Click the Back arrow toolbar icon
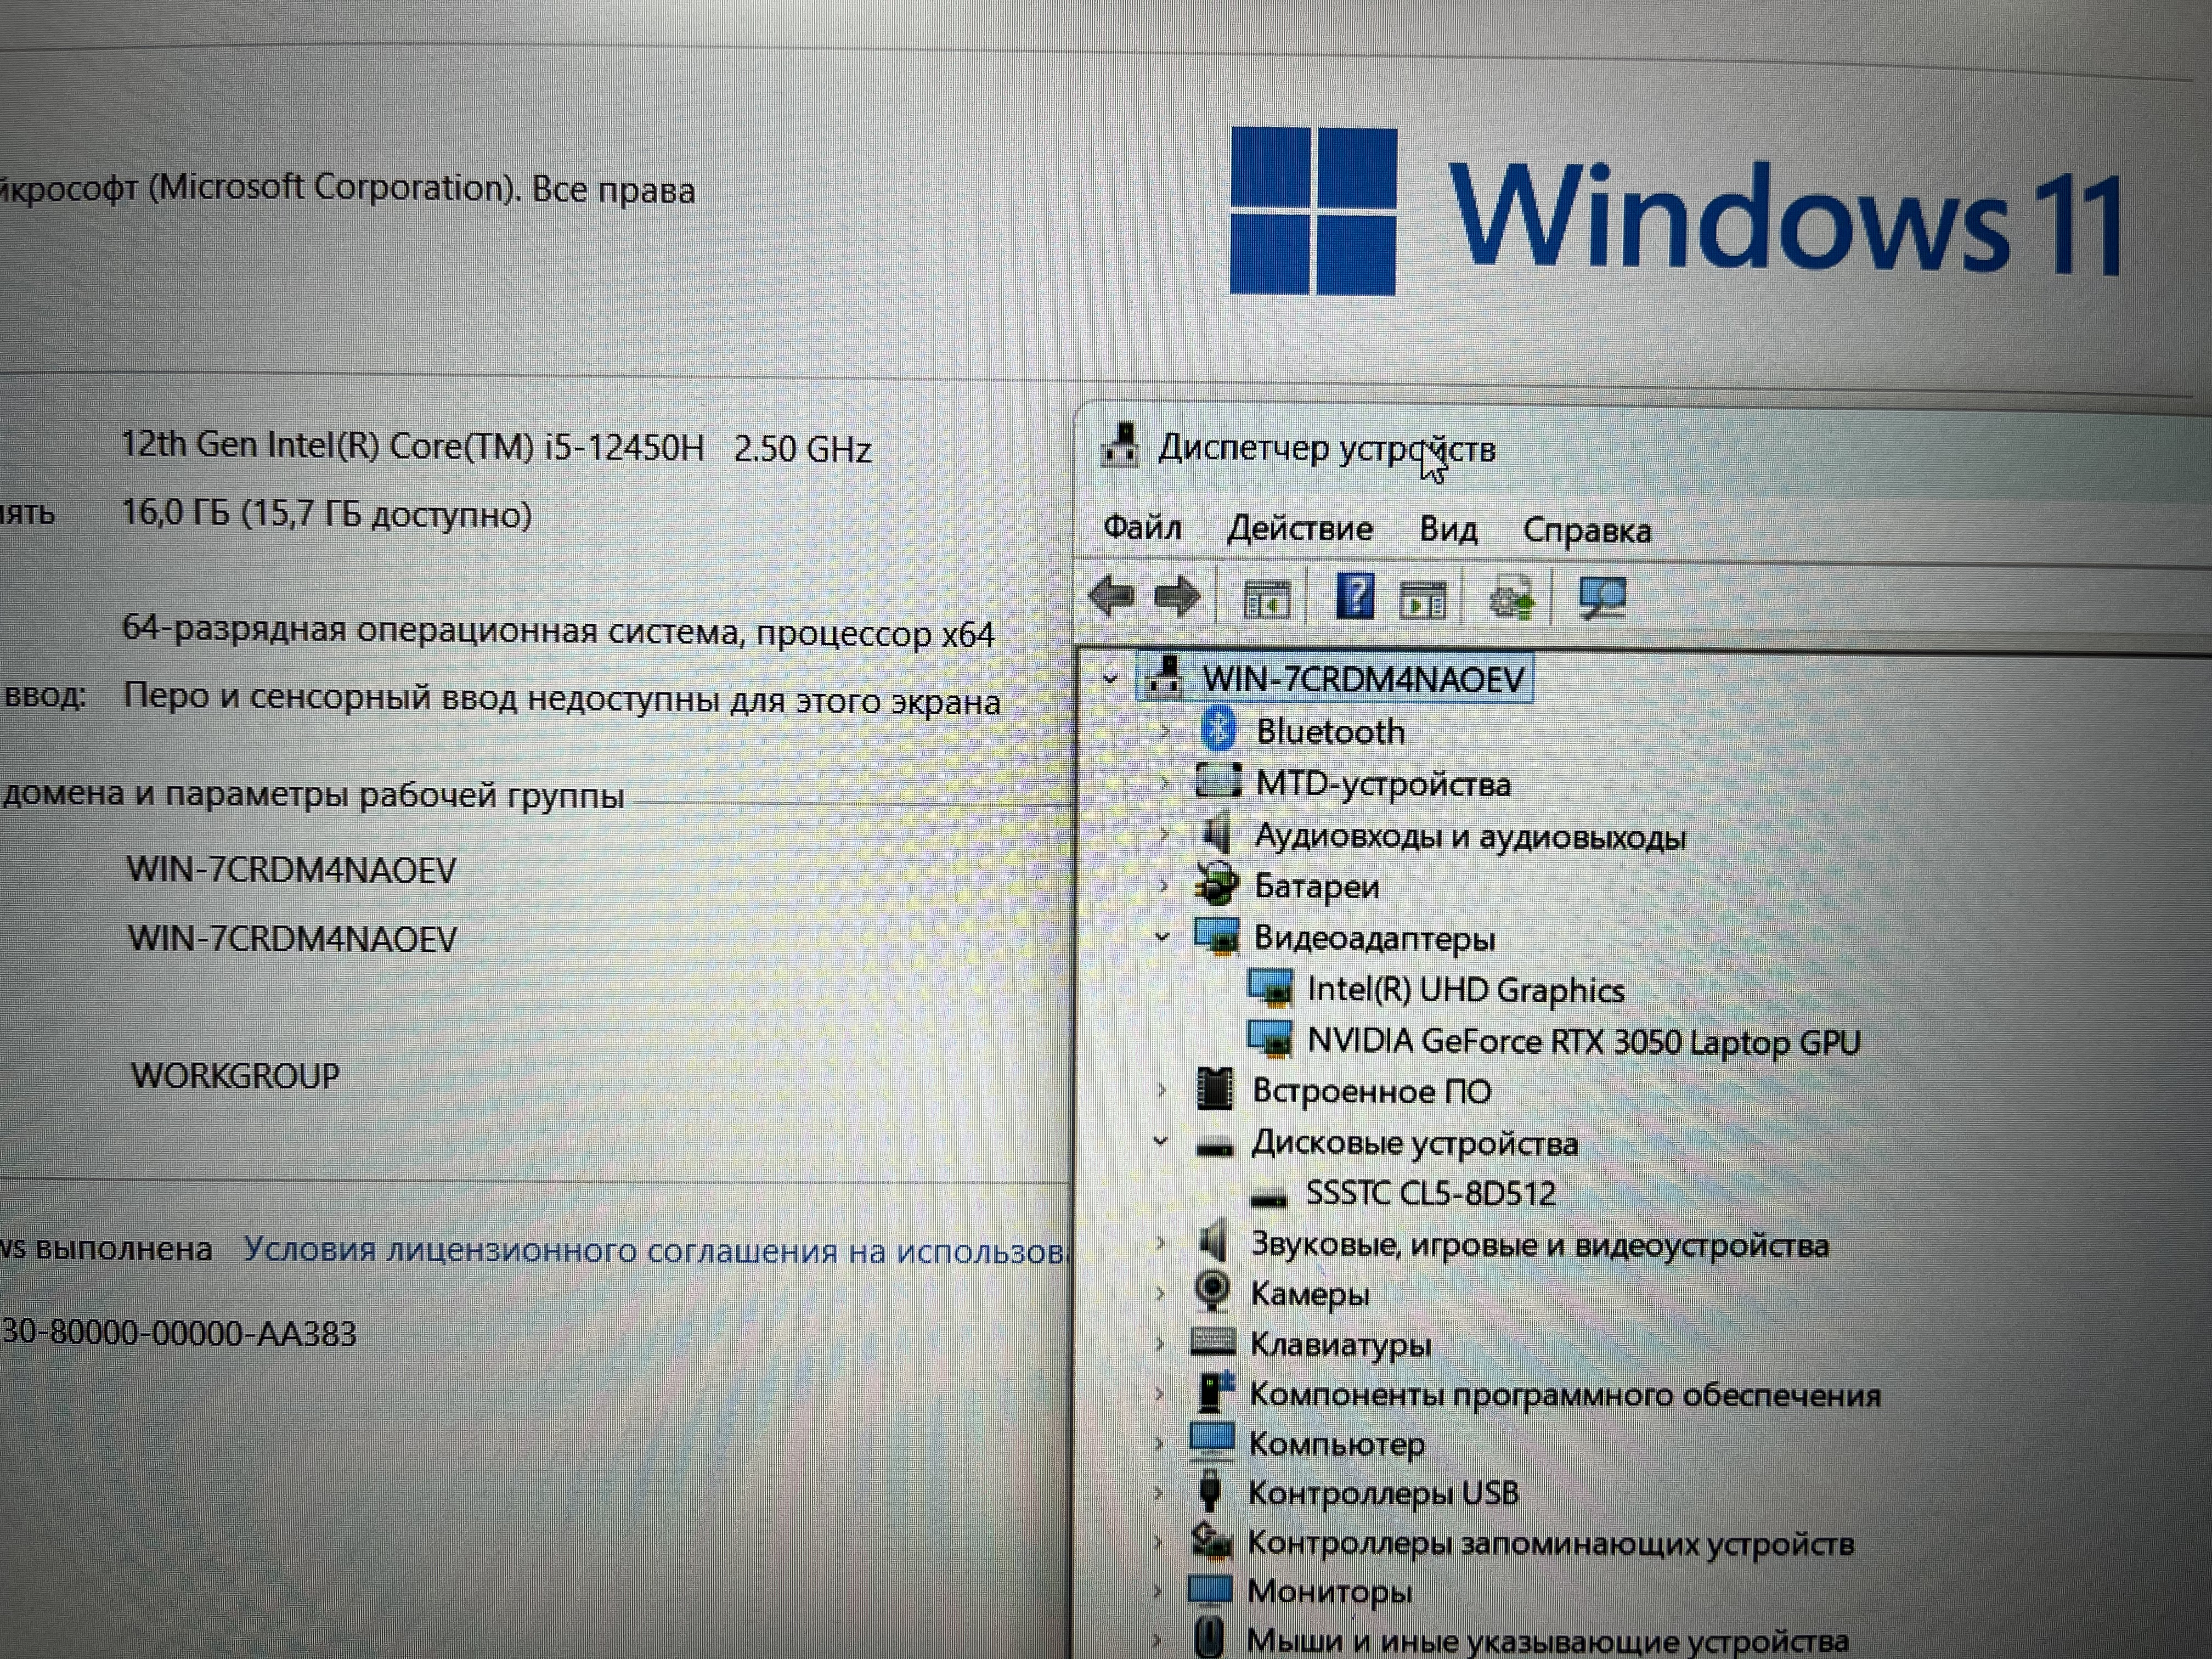The height and width of the screenshot is (1659, 2212). tap(1112, 597)
